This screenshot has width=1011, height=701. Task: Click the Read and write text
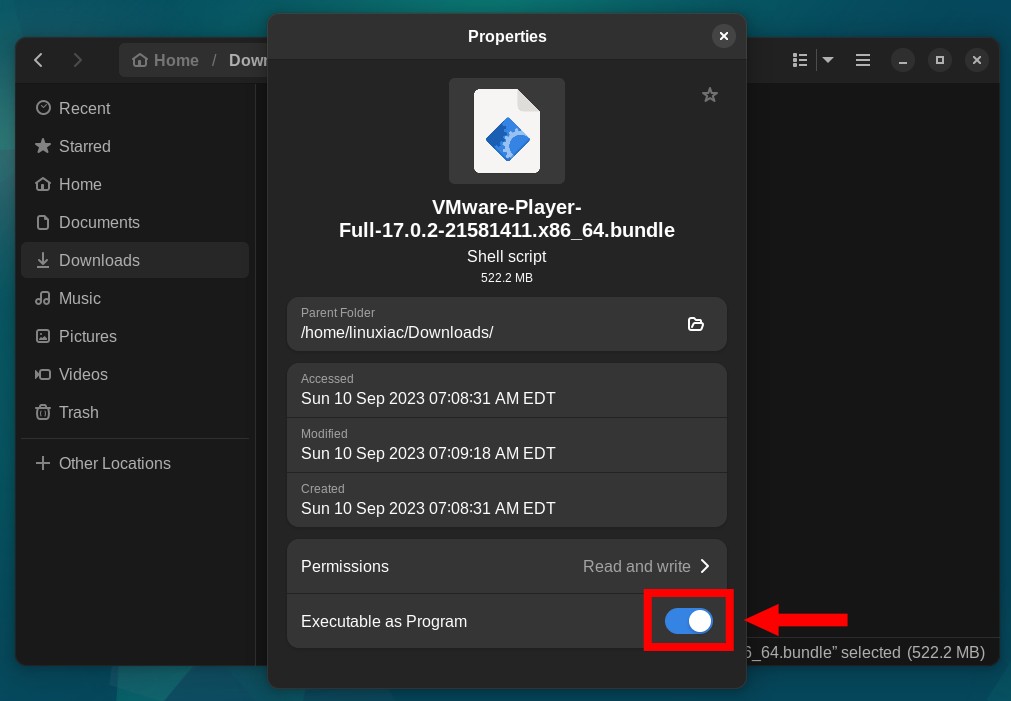click(636, 566)
